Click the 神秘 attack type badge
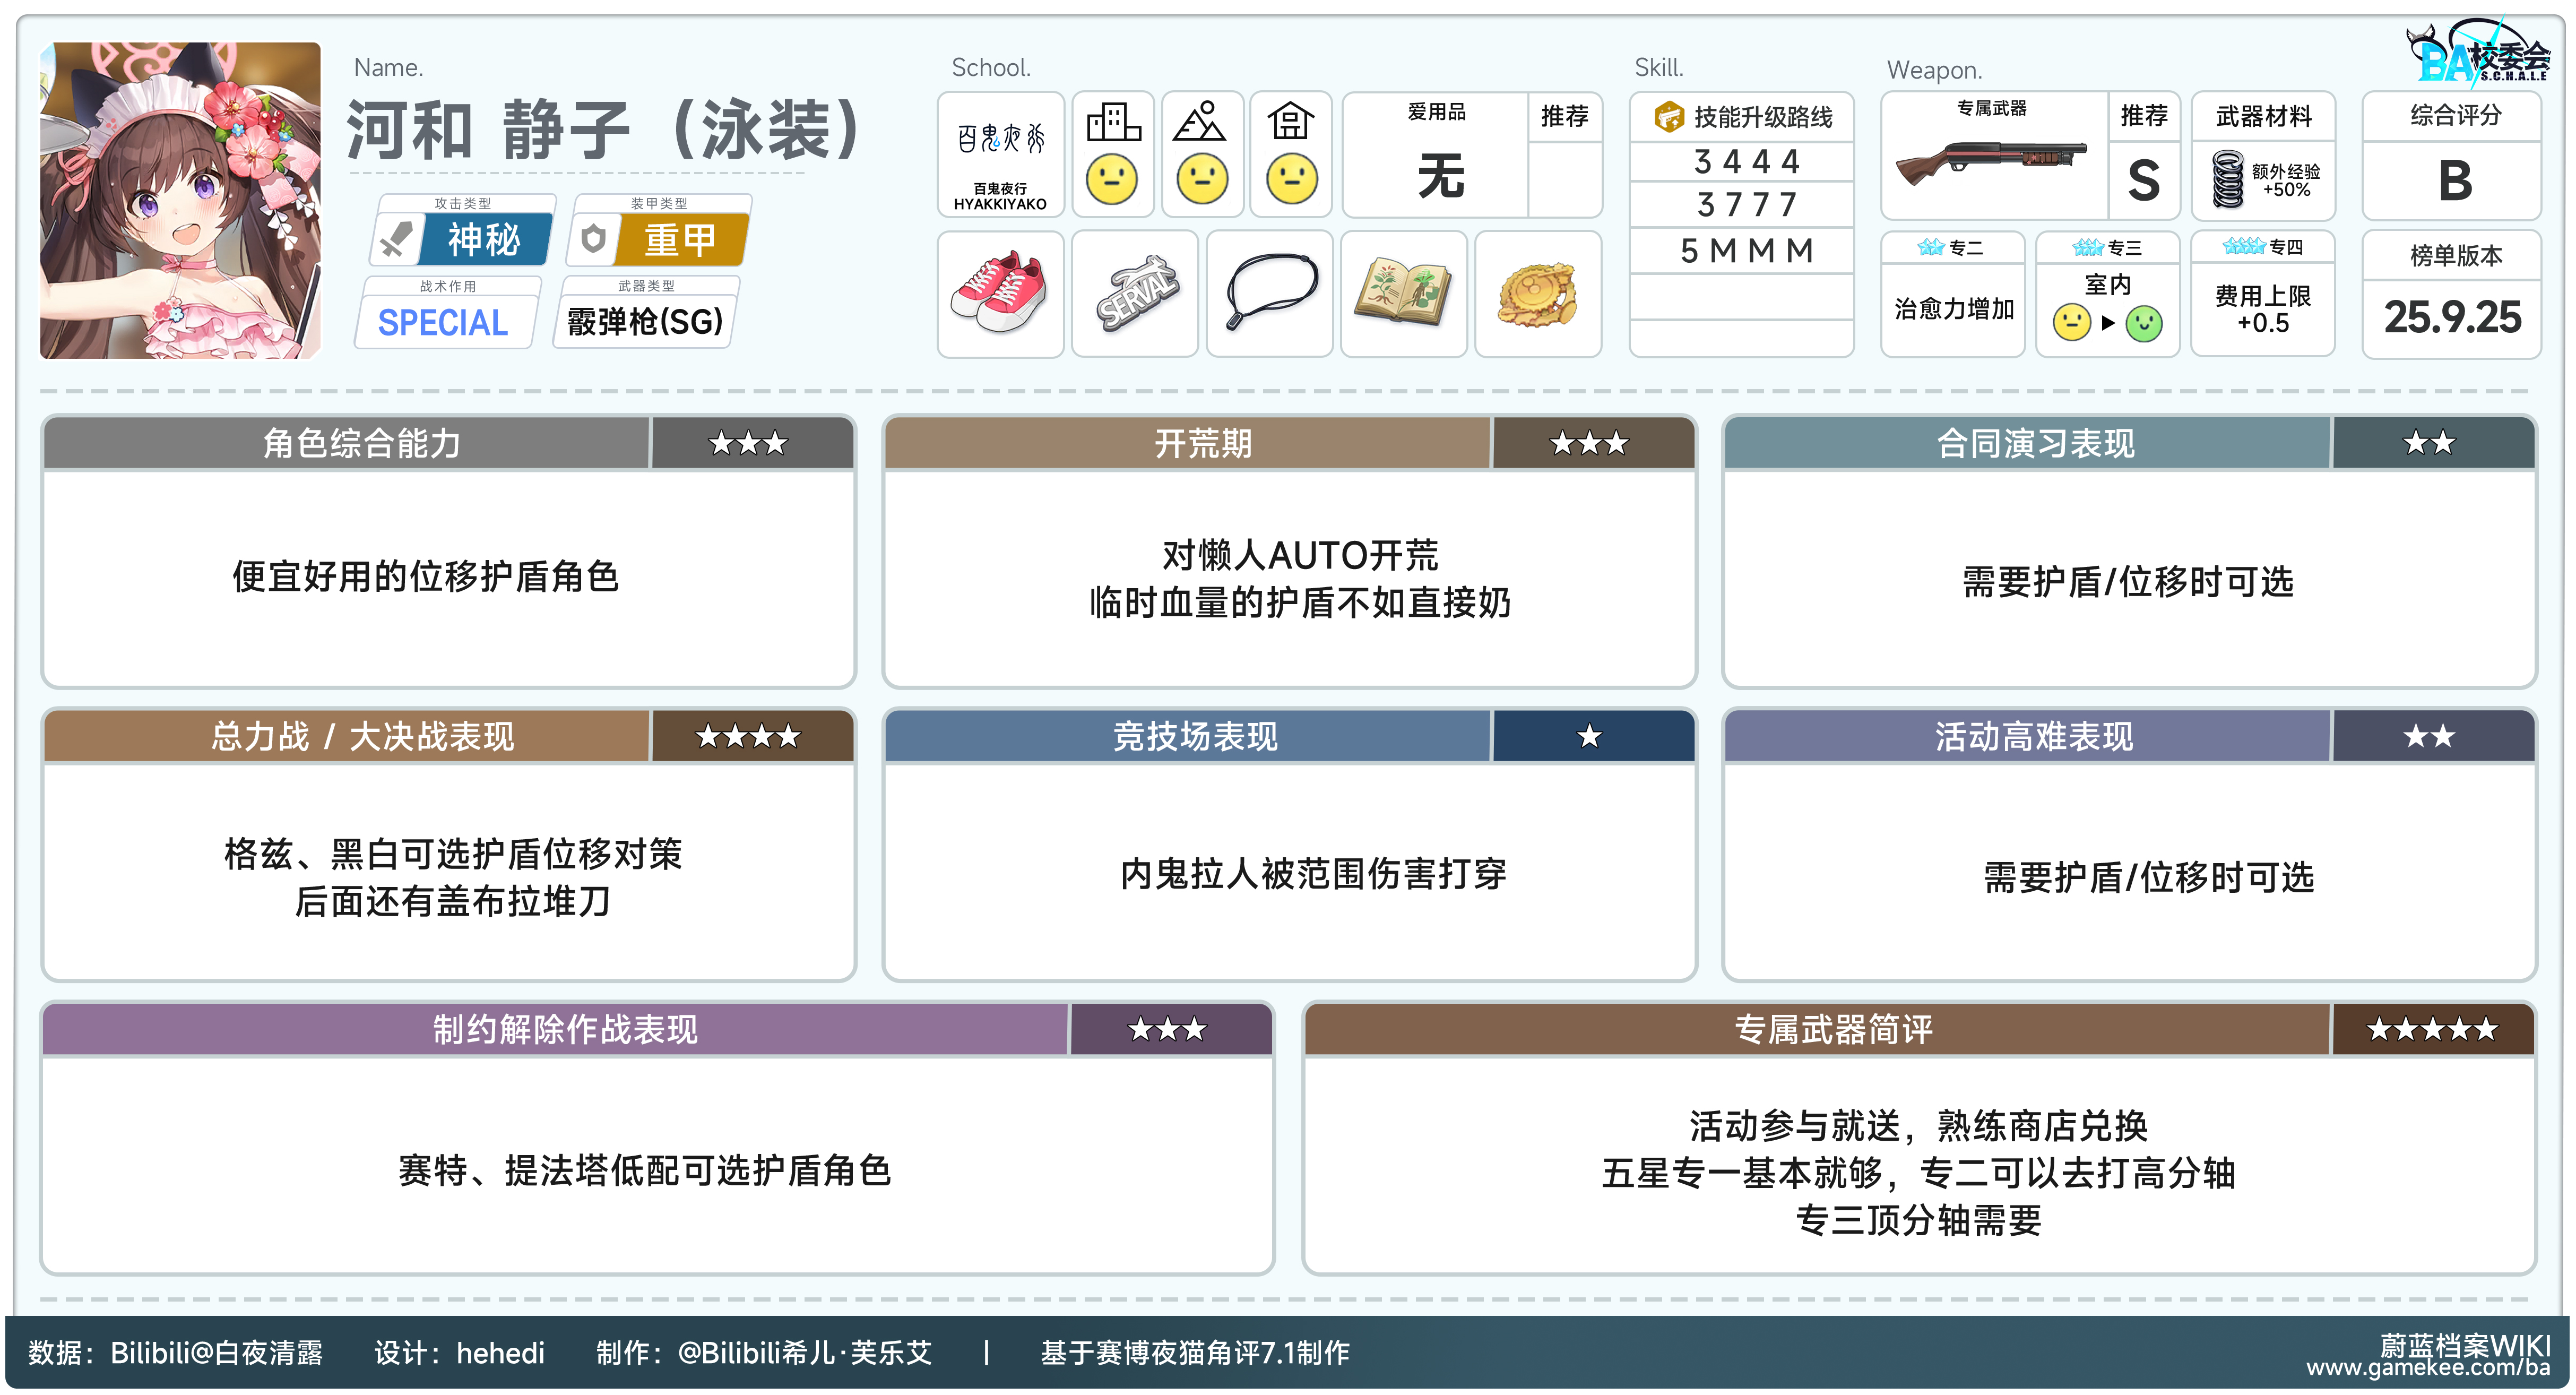Screen dimensions: 2576x1395 tap(484, 240)
